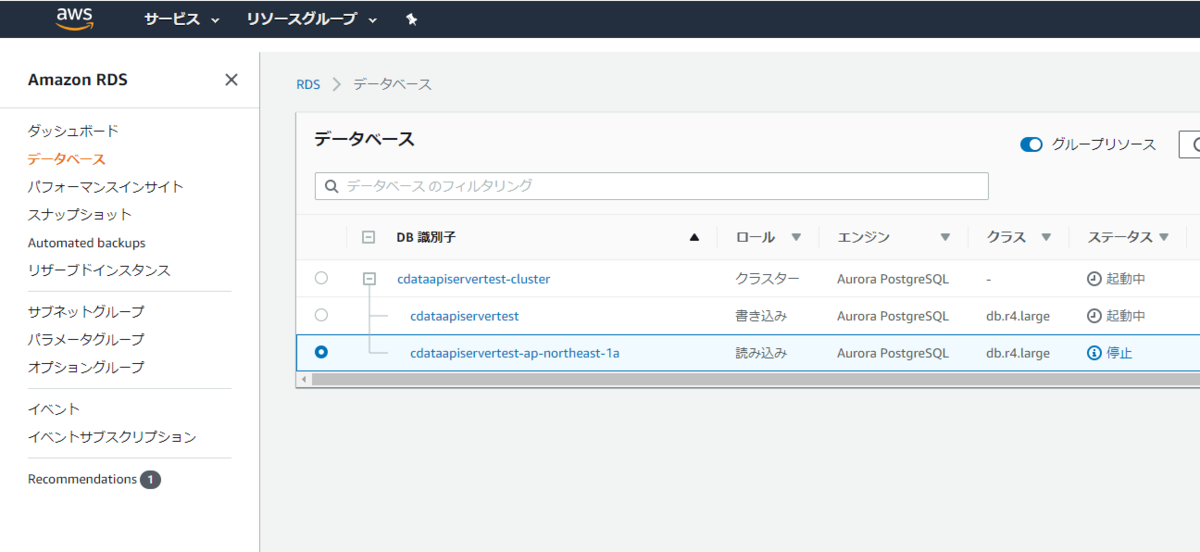Click '書き込み' role cell
The height and width of the screenshot is (552, 1200).
[x=761, y=316]
